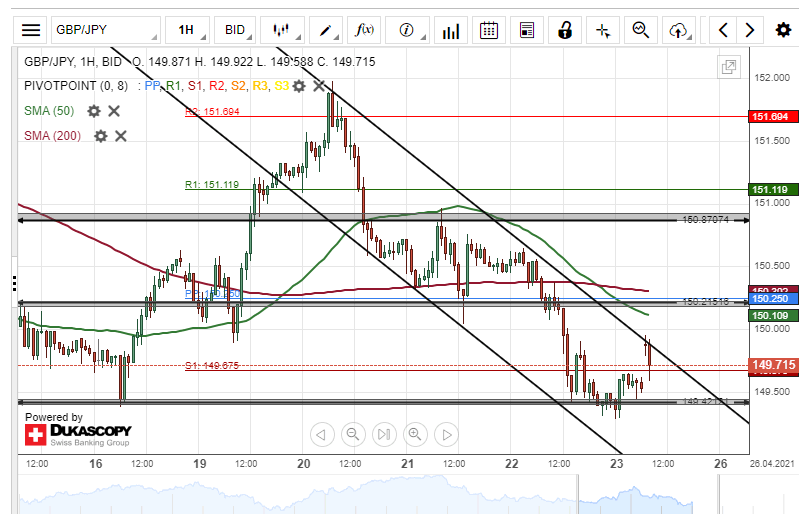Image resolution: width=808 pixels, height=525 pixels.
Task: Click the S1: 149.675 level label
Action: click(212, 365)
